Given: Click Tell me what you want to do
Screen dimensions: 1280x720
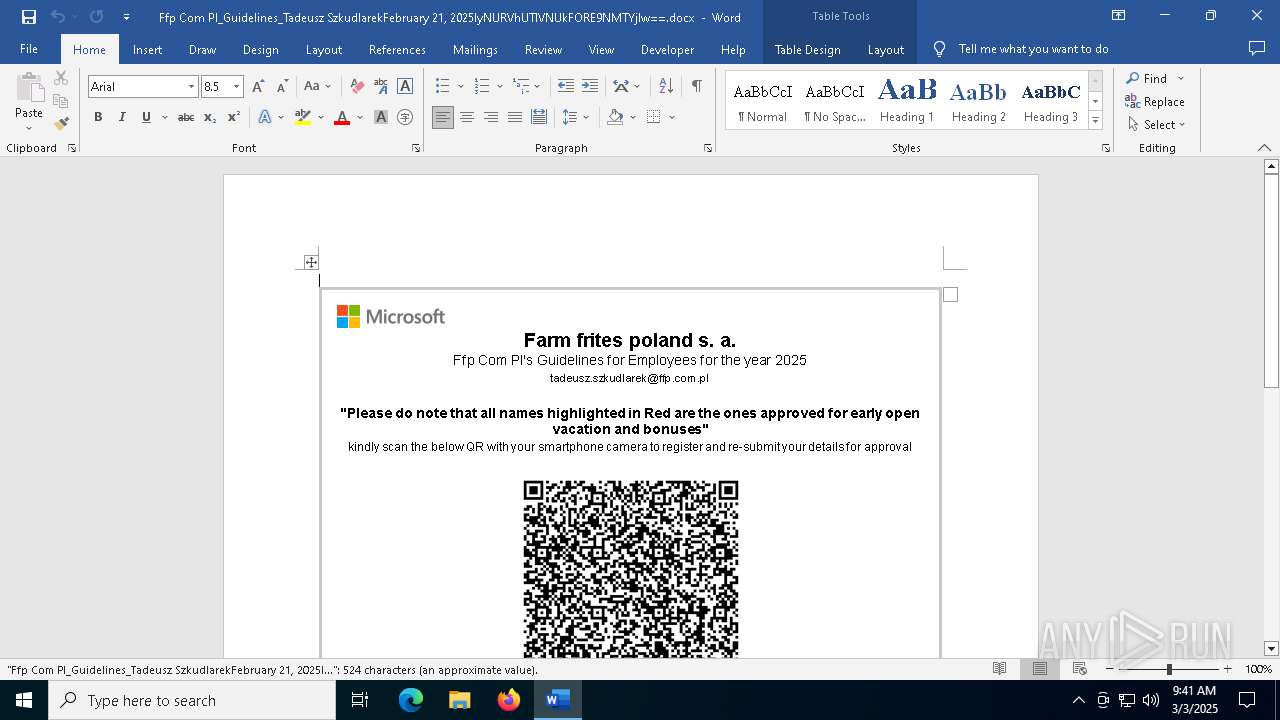Looking at the screenshot, I should (1033, 49).
